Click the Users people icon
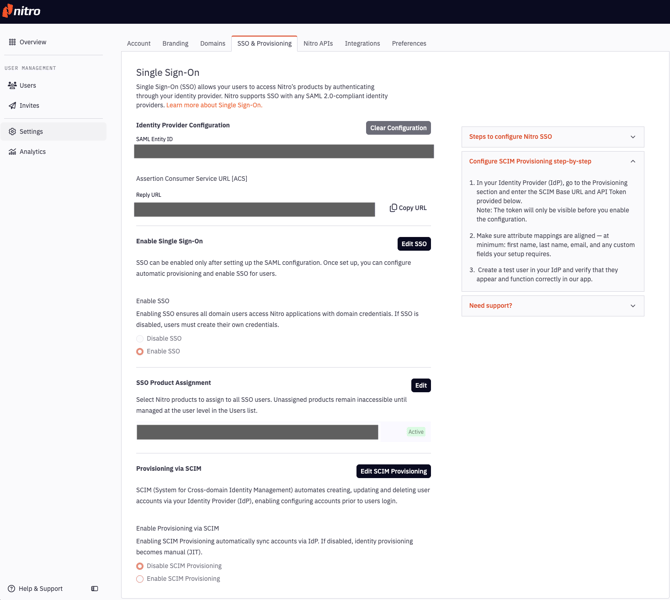The height and width of the screenshot is (600, 670). click(12, 85)
